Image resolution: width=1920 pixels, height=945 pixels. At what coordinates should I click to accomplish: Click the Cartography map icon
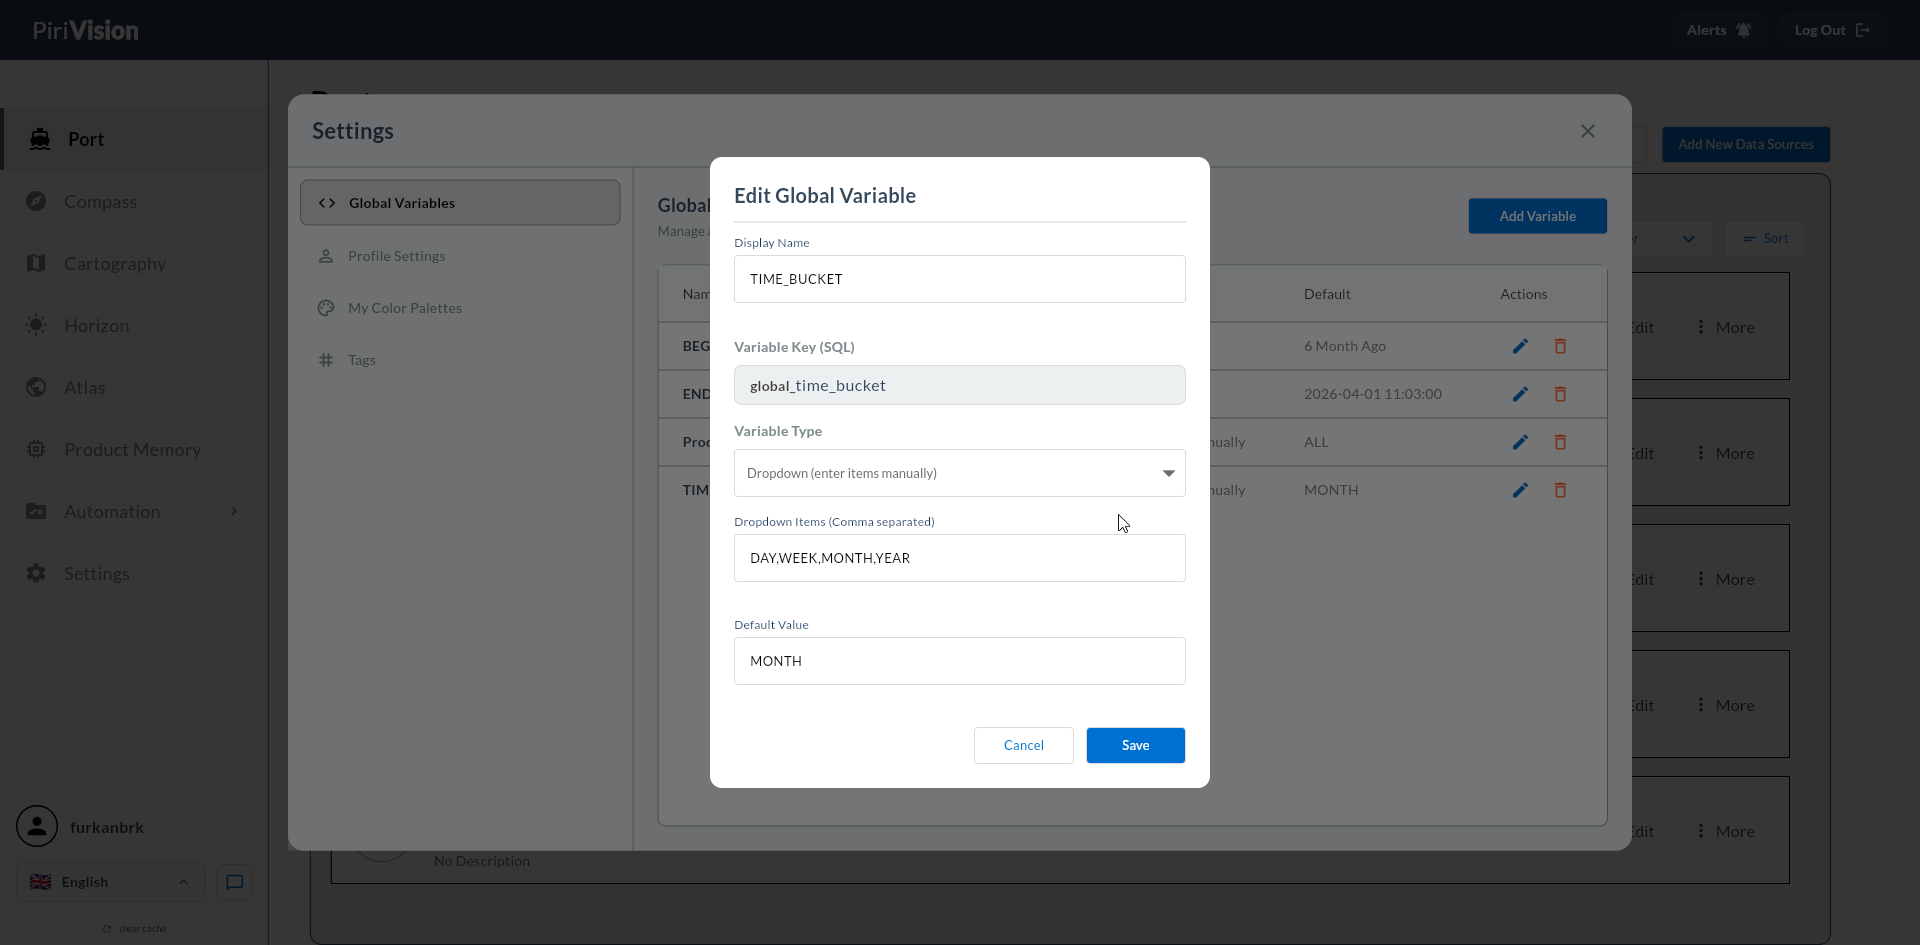[36, 263]
